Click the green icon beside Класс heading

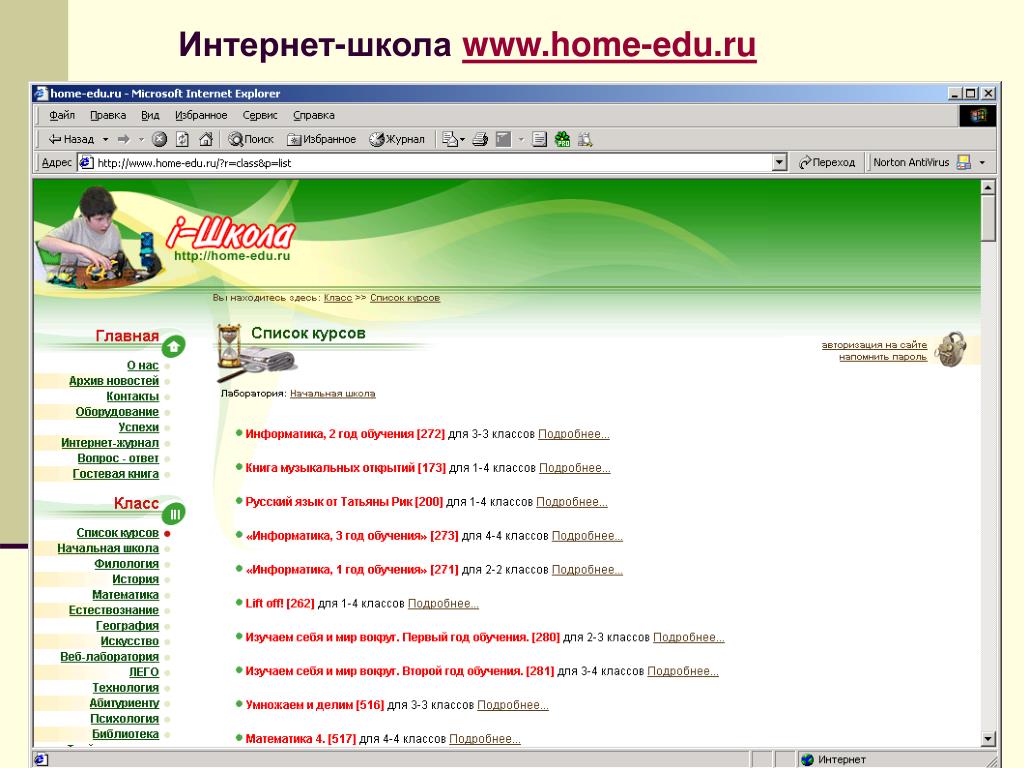174,515
